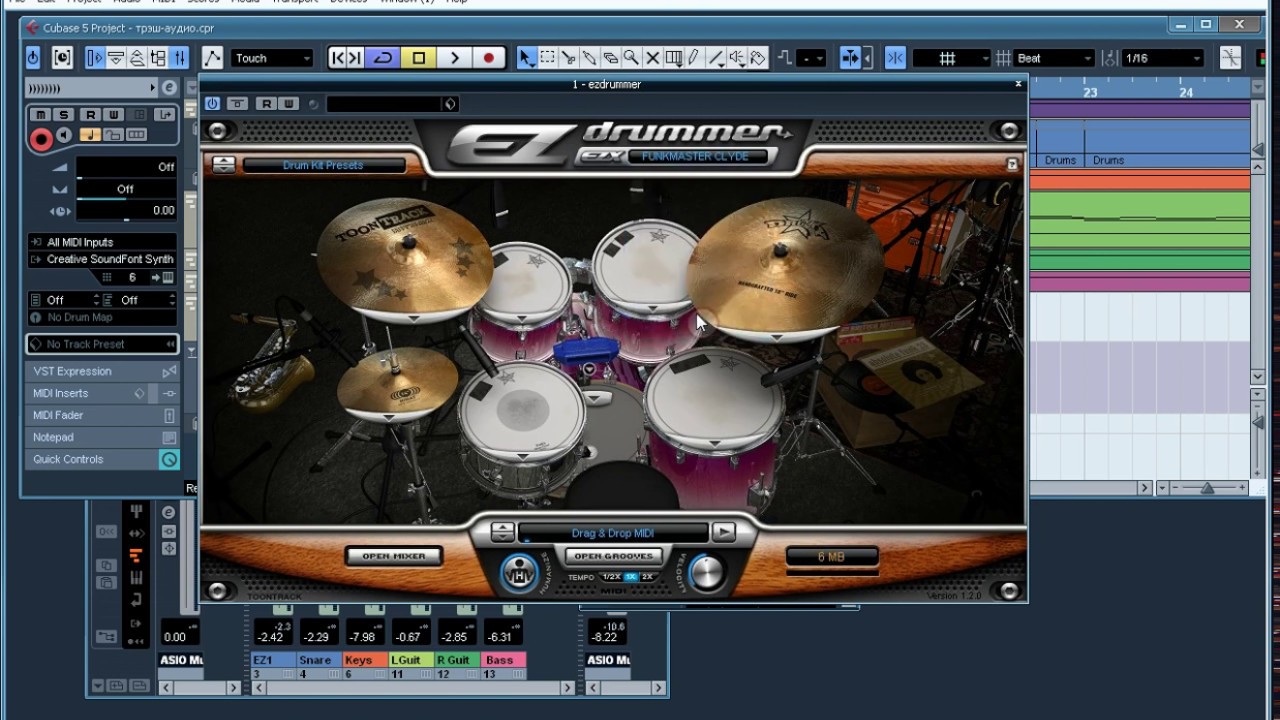Open the track Edit 'e' button in Inspector
1280x720 pixels.
pos(169,88)
